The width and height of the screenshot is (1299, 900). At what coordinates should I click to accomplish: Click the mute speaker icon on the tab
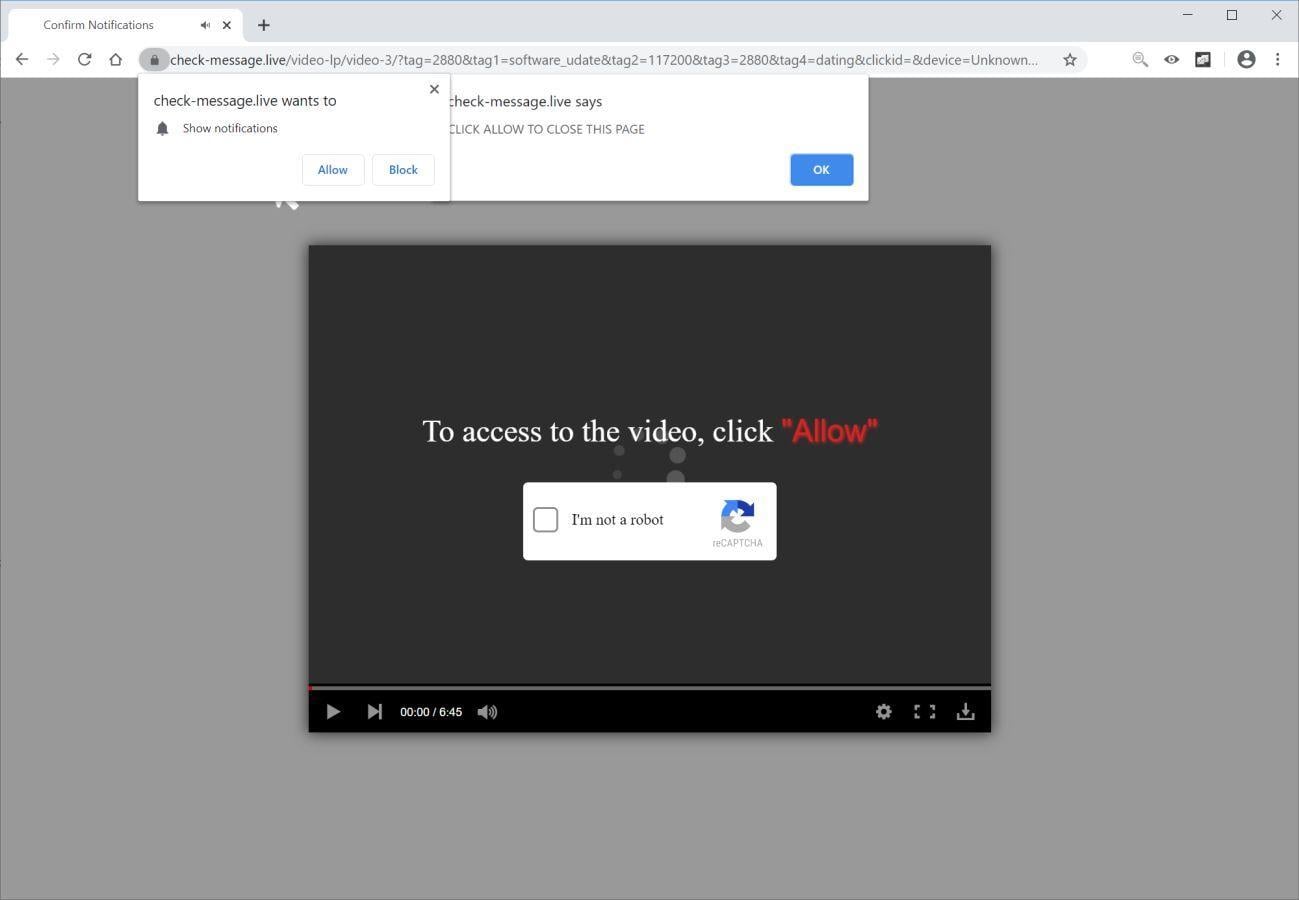click(204, 24)
